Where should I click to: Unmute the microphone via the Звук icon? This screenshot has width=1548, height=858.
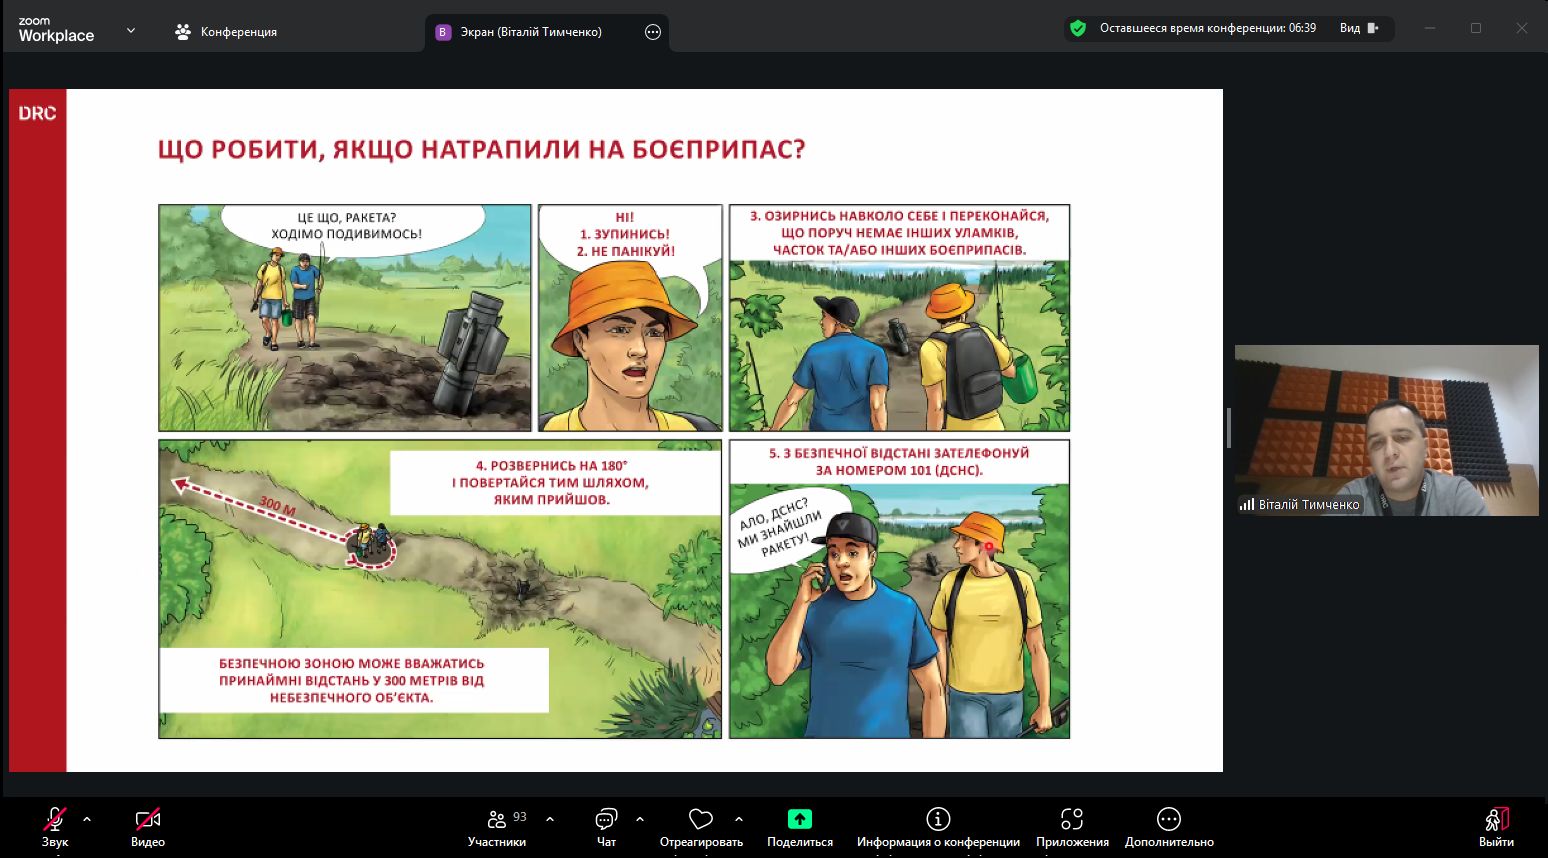55,820
